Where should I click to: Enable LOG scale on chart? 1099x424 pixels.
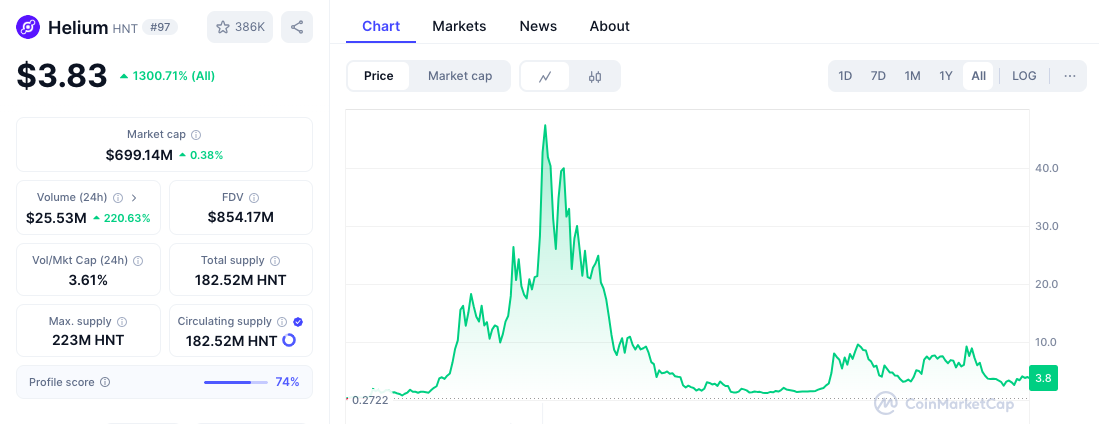(x=1024, y=76)
